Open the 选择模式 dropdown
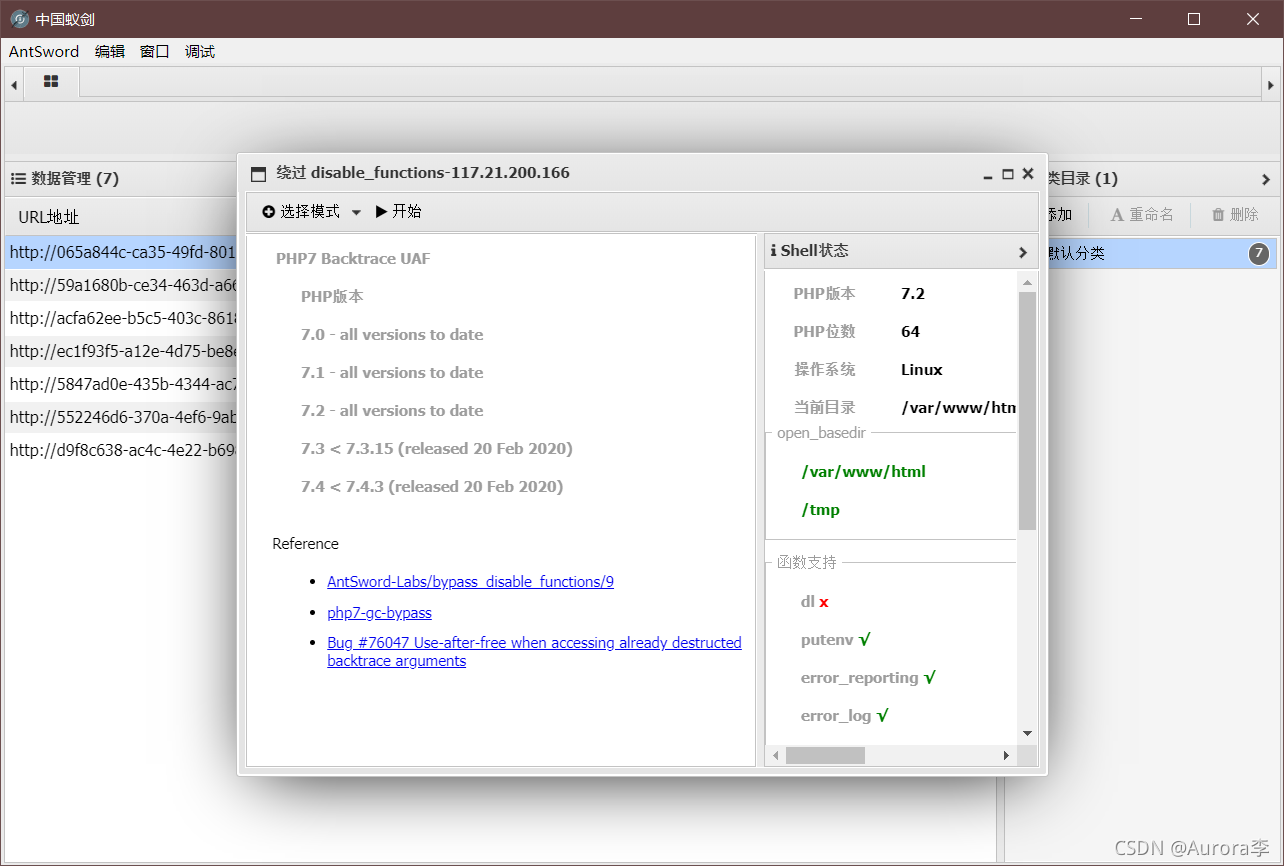The height and width of the screenshot is (866, 1284). pos(311,212)
